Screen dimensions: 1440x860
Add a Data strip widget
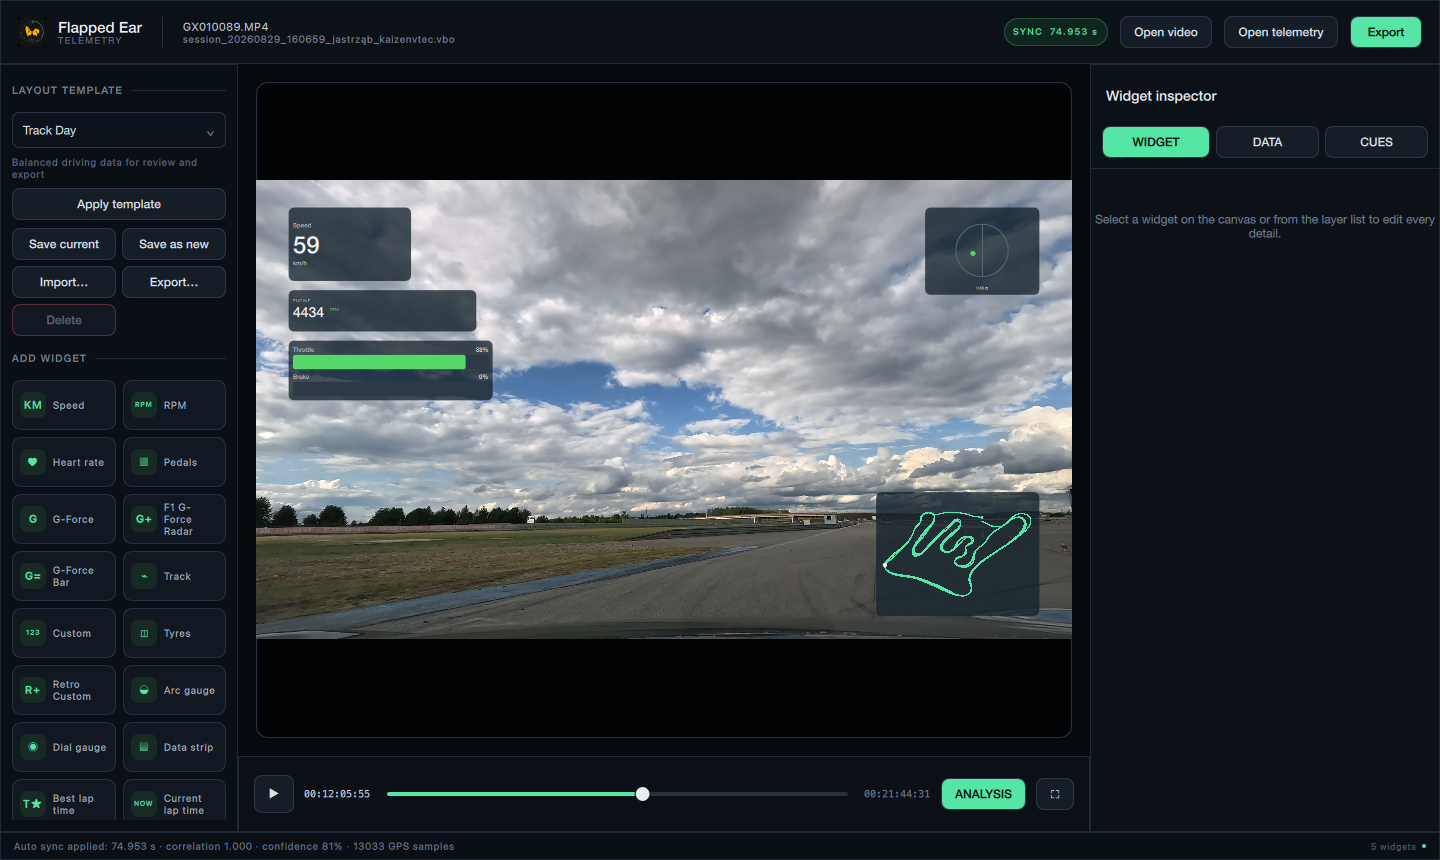(174, 747)
